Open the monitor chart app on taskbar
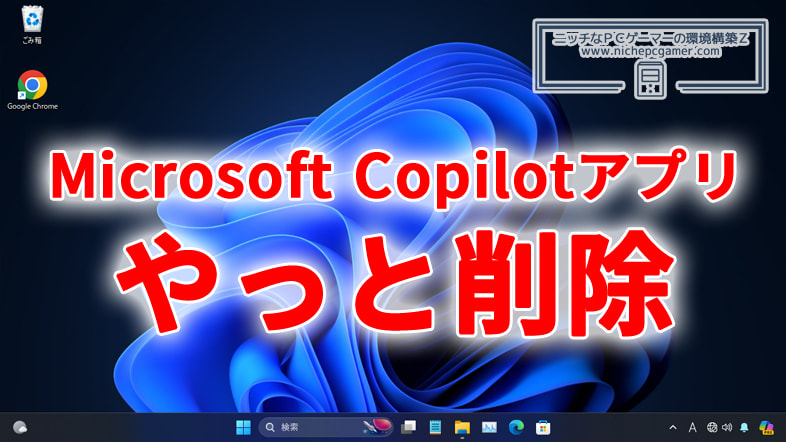The width and height of the screenshot is (786, 442). [x=489, y=427]
